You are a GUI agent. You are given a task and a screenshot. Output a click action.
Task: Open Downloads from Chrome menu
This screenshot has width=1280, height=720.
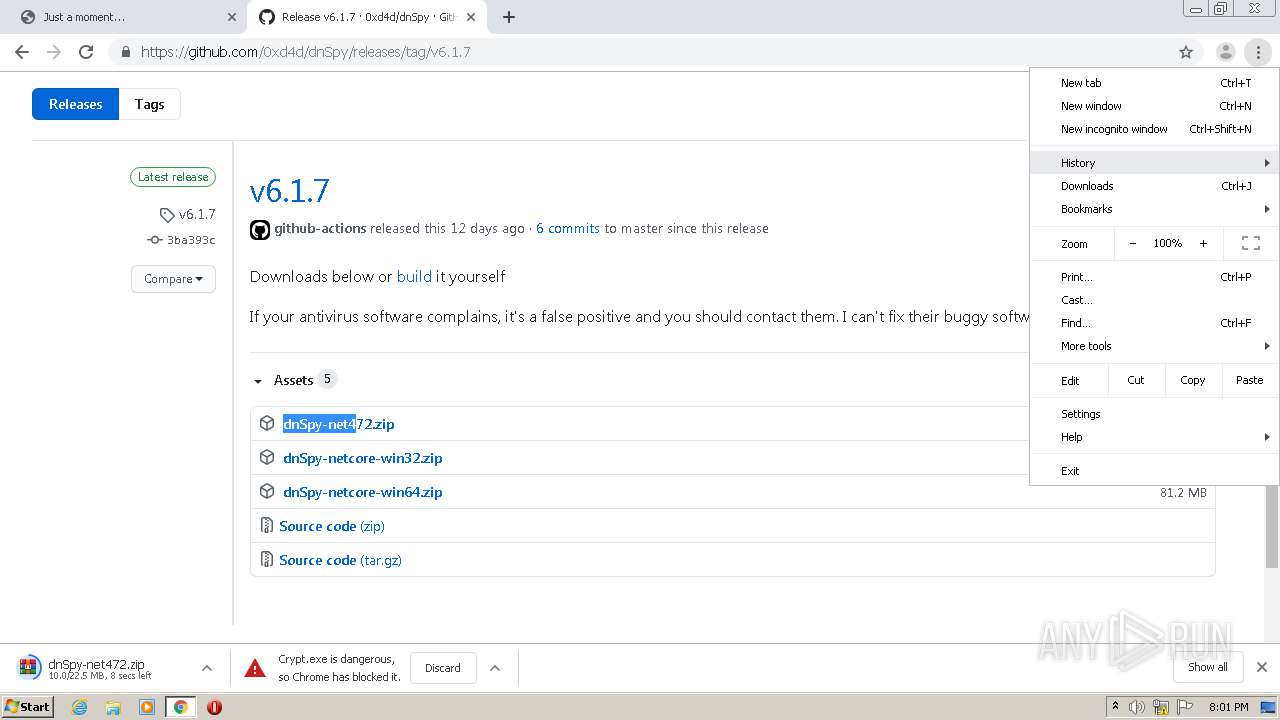[1154, 186]
